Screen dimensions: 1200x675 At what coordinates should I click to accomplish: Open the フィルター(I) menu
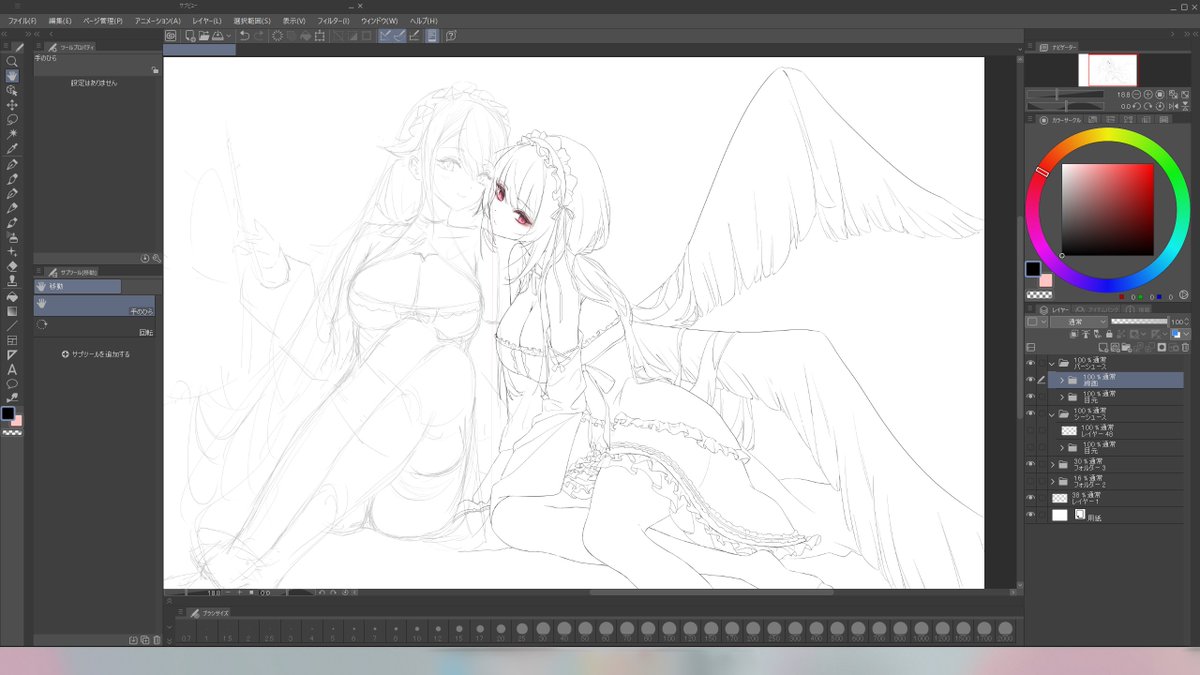(333, 20)
